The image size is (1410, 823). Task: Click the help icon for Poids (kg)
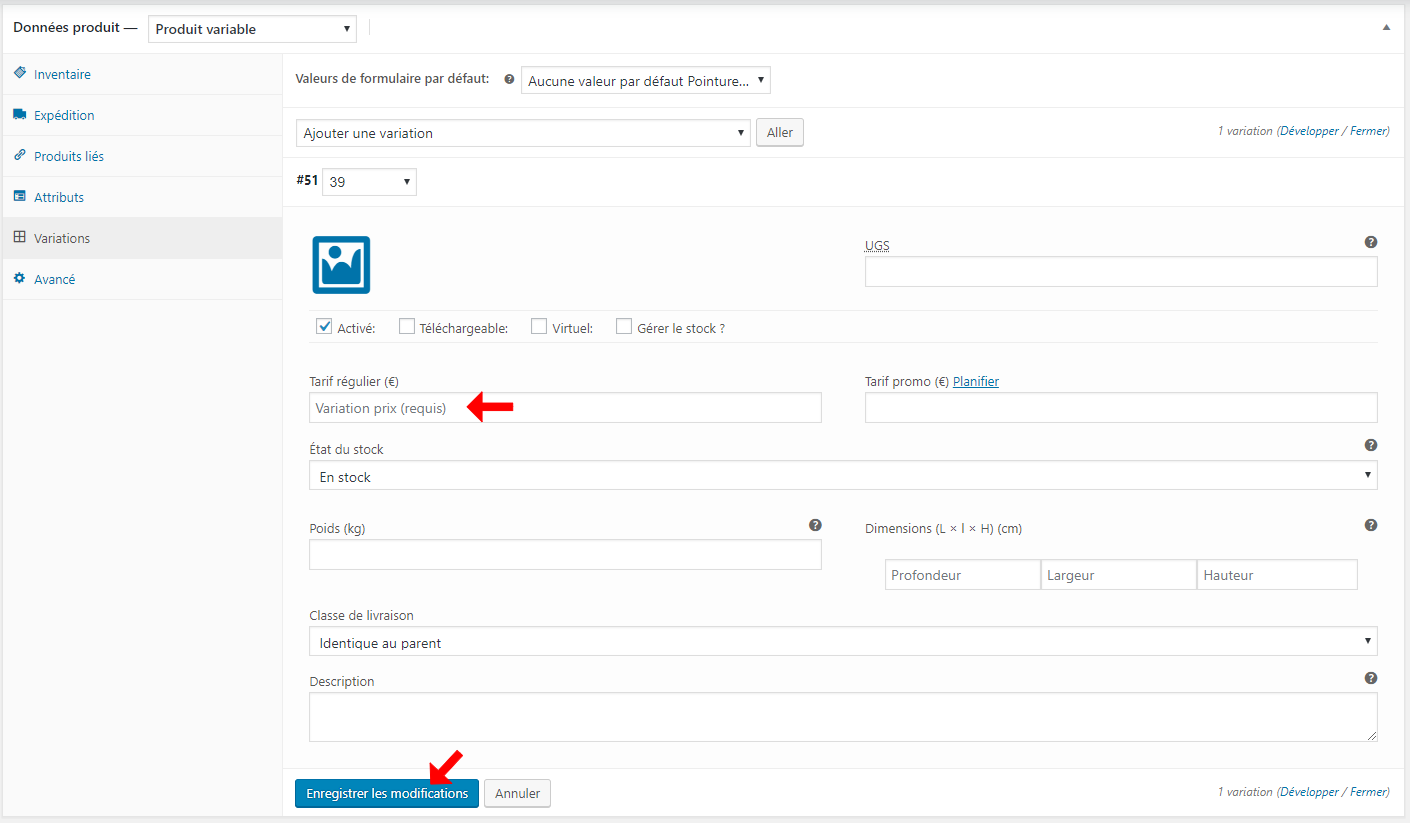815,525
